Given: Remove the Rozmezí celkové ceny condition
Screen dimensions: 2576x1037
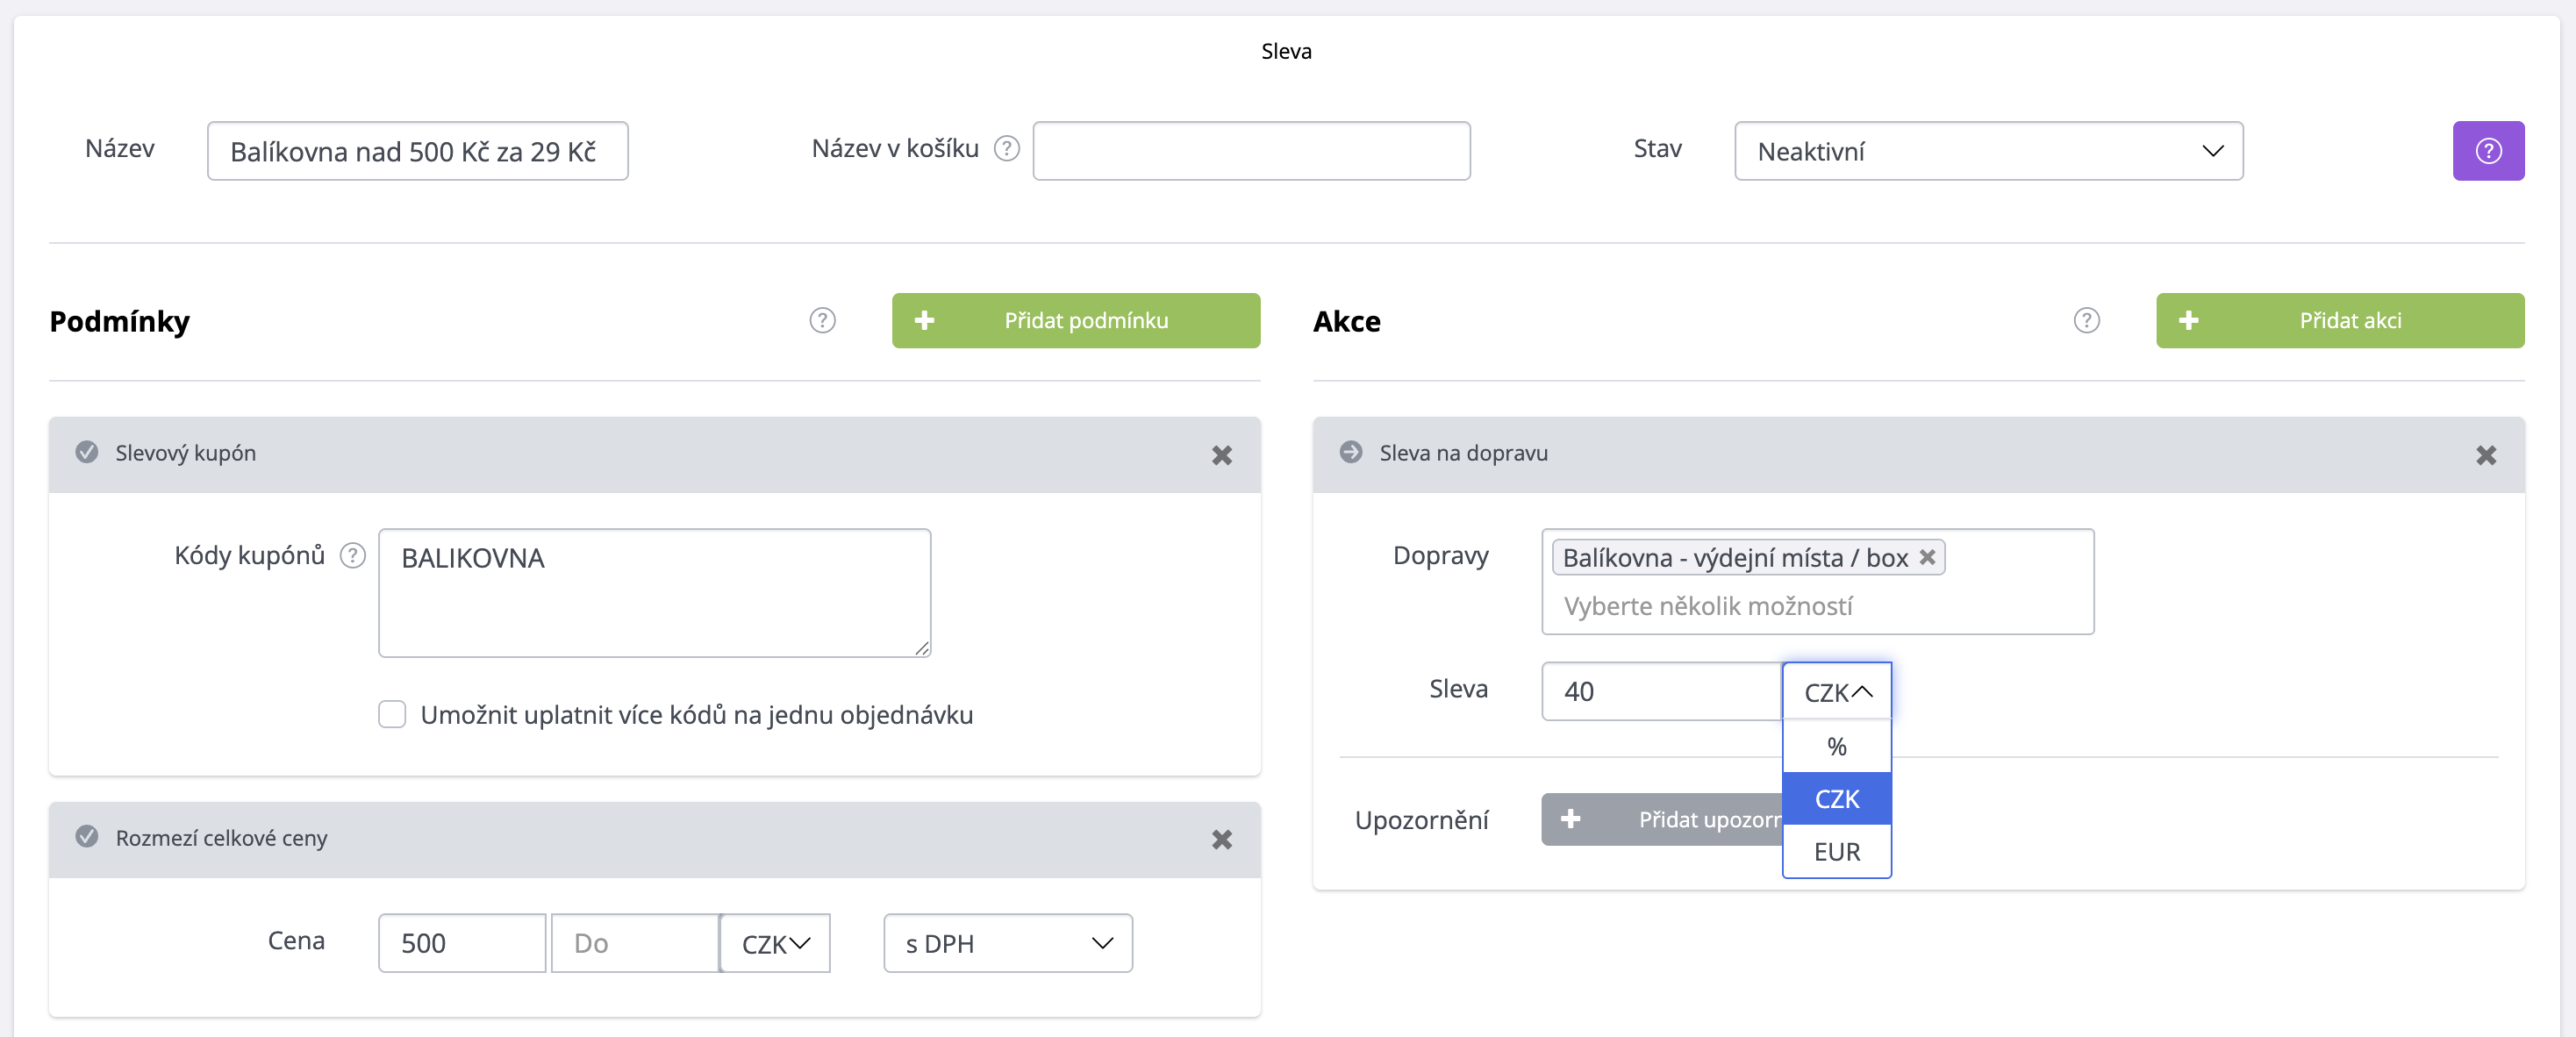Looking at the screenshot, I should (x=1221, y=840).
